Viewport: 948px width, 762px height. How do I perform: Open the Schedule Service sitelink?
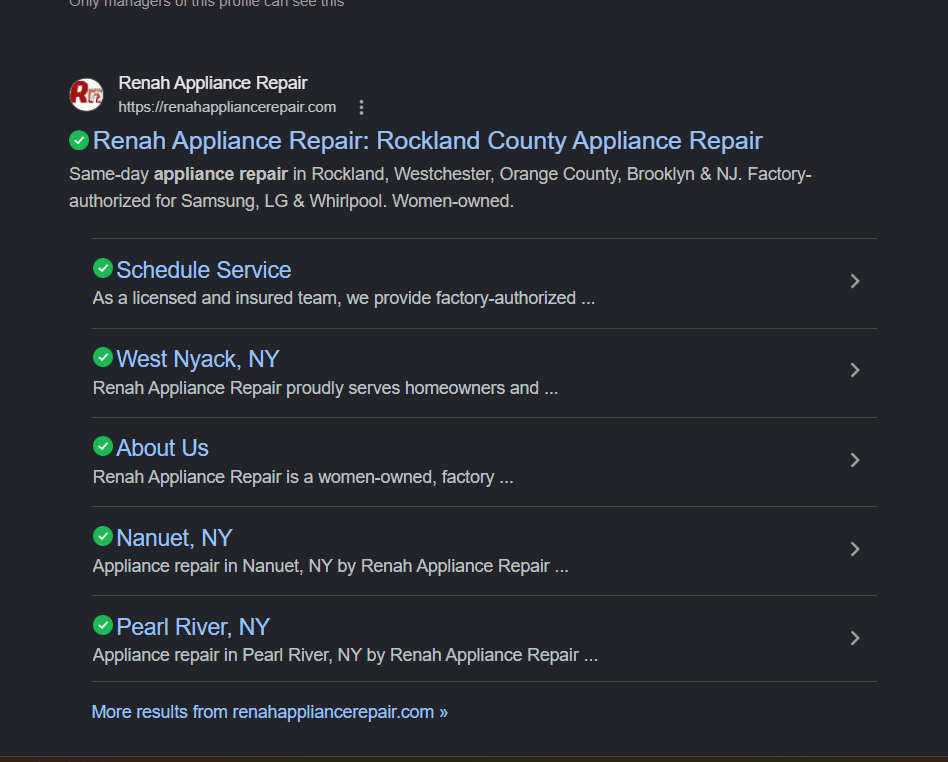click(204, 270)
